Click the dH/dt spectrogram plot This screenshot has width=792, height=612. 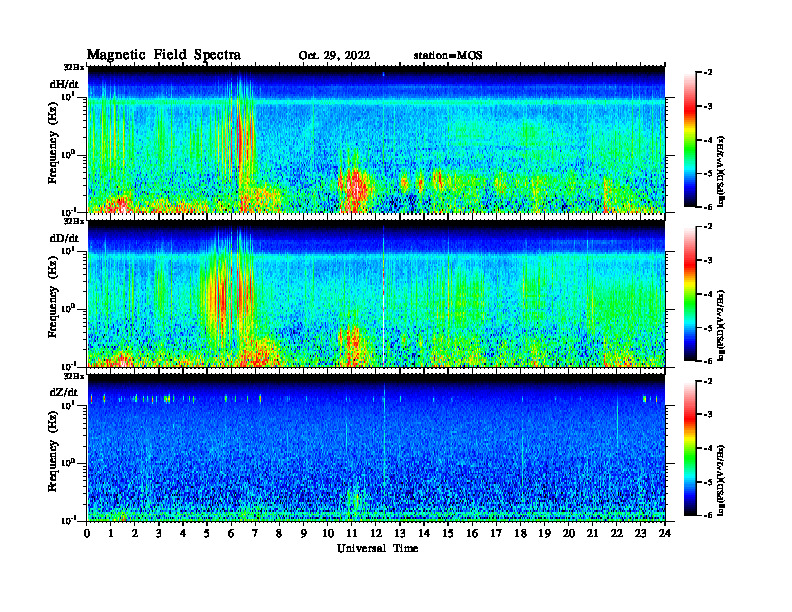(376, 139)
